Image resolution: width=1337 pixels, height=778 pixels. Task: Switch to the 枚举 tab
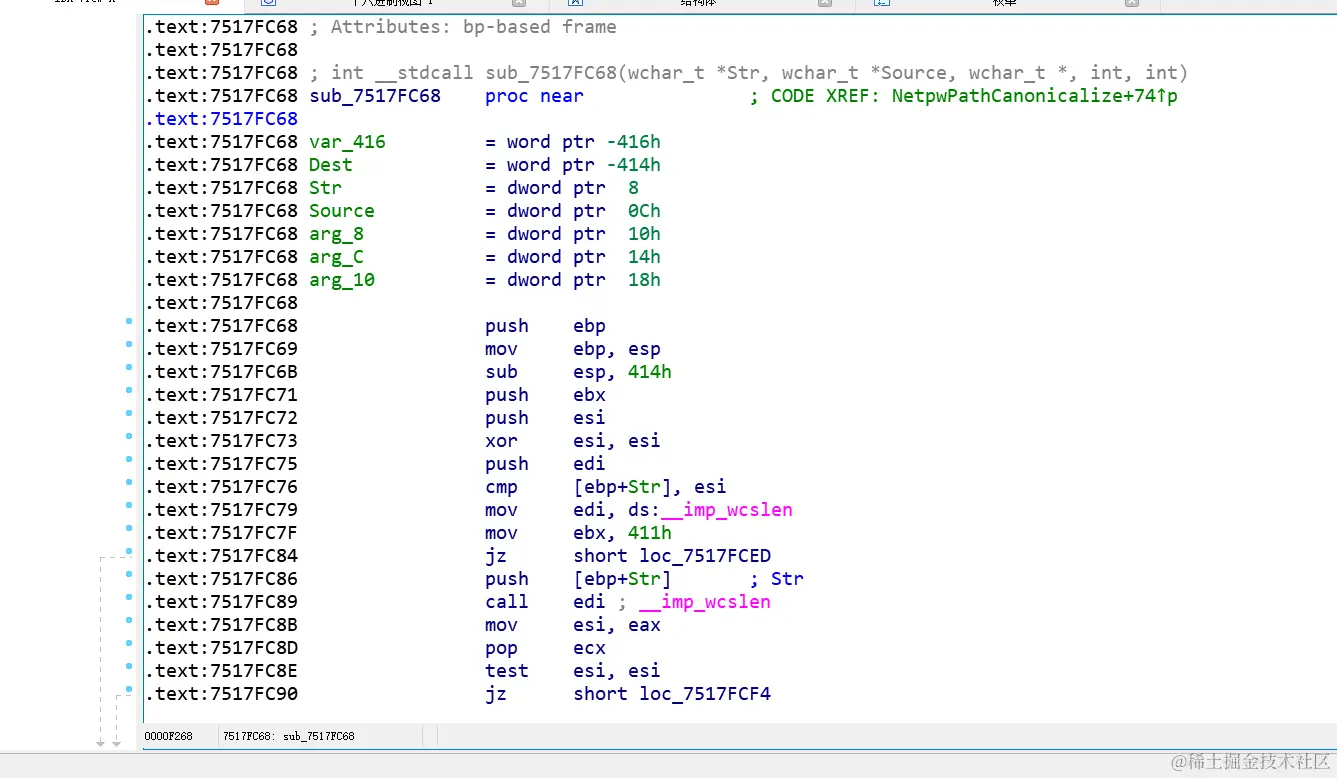click(1004, 3)
